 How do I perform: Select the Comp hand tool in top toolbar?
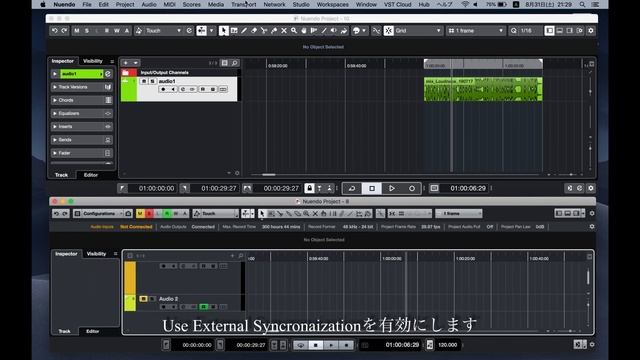(x=304, y=31)
